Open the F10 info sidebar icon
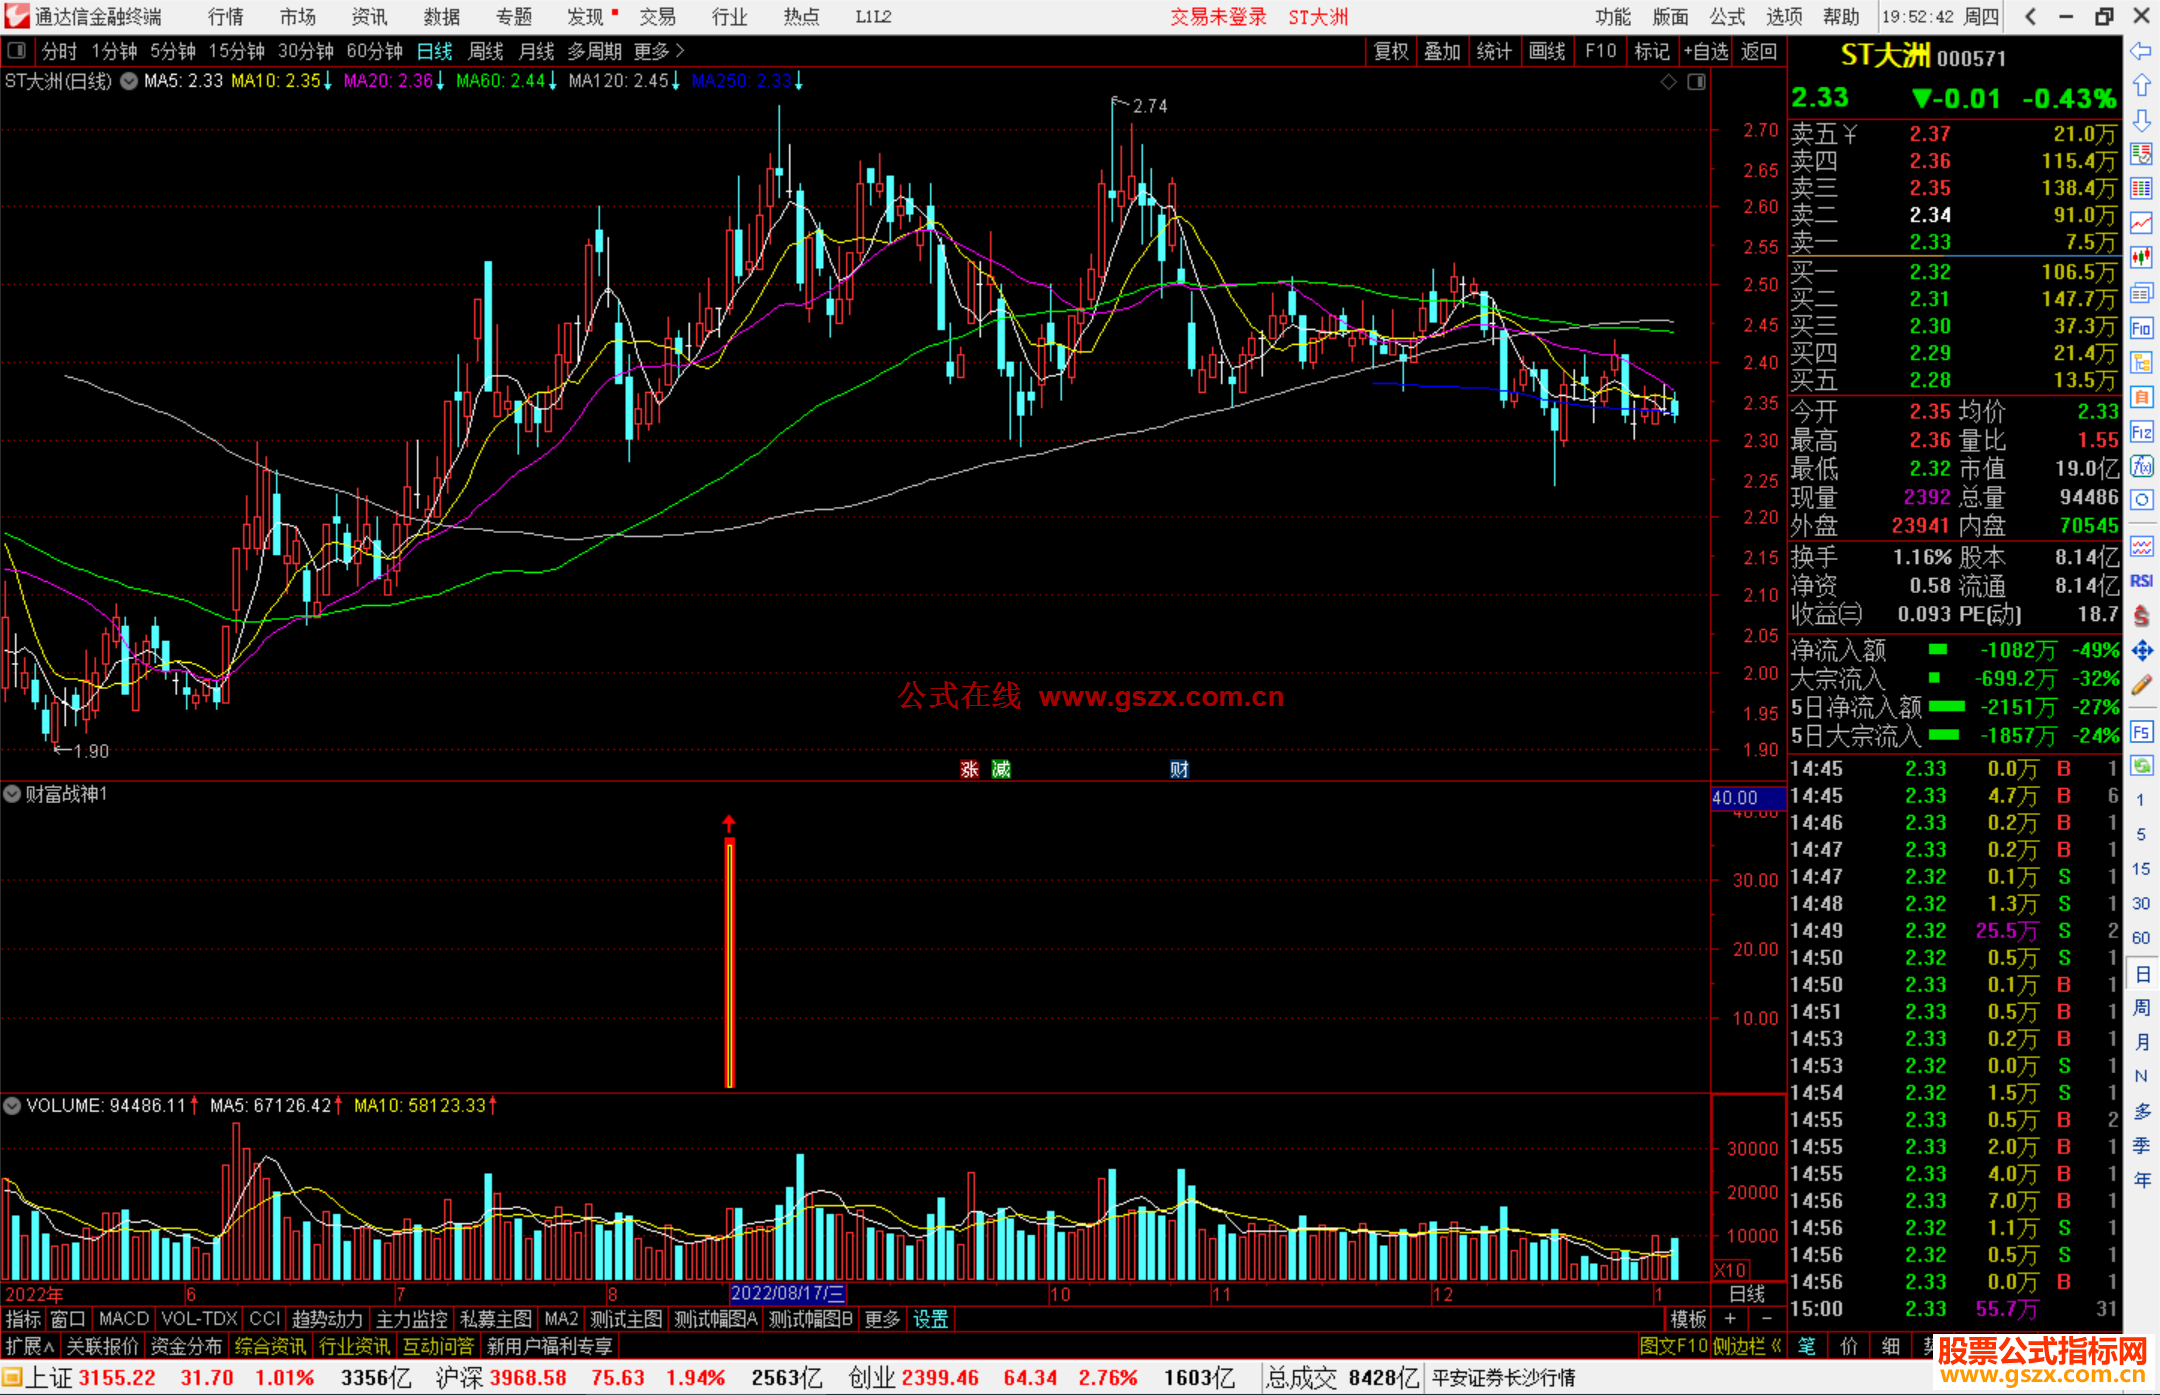Image resolution: width=2160 pixels, height=1395 pixels. [2141, 328]
